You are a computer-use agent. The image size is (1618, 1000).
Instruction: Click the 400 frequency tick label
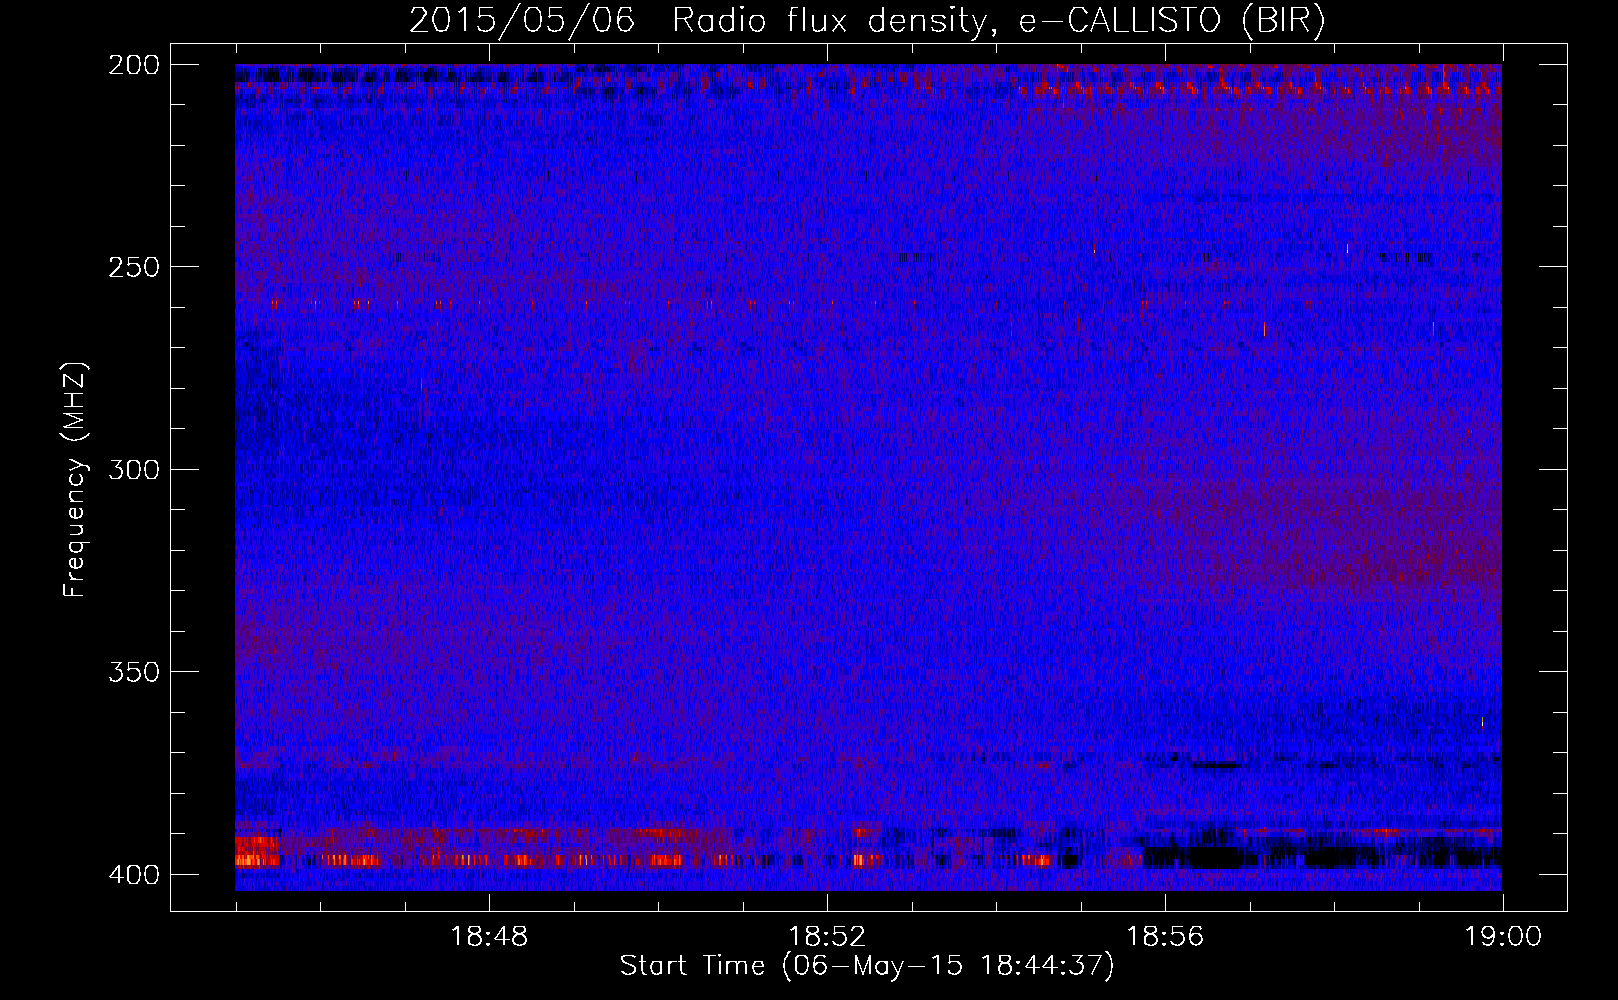133,874
